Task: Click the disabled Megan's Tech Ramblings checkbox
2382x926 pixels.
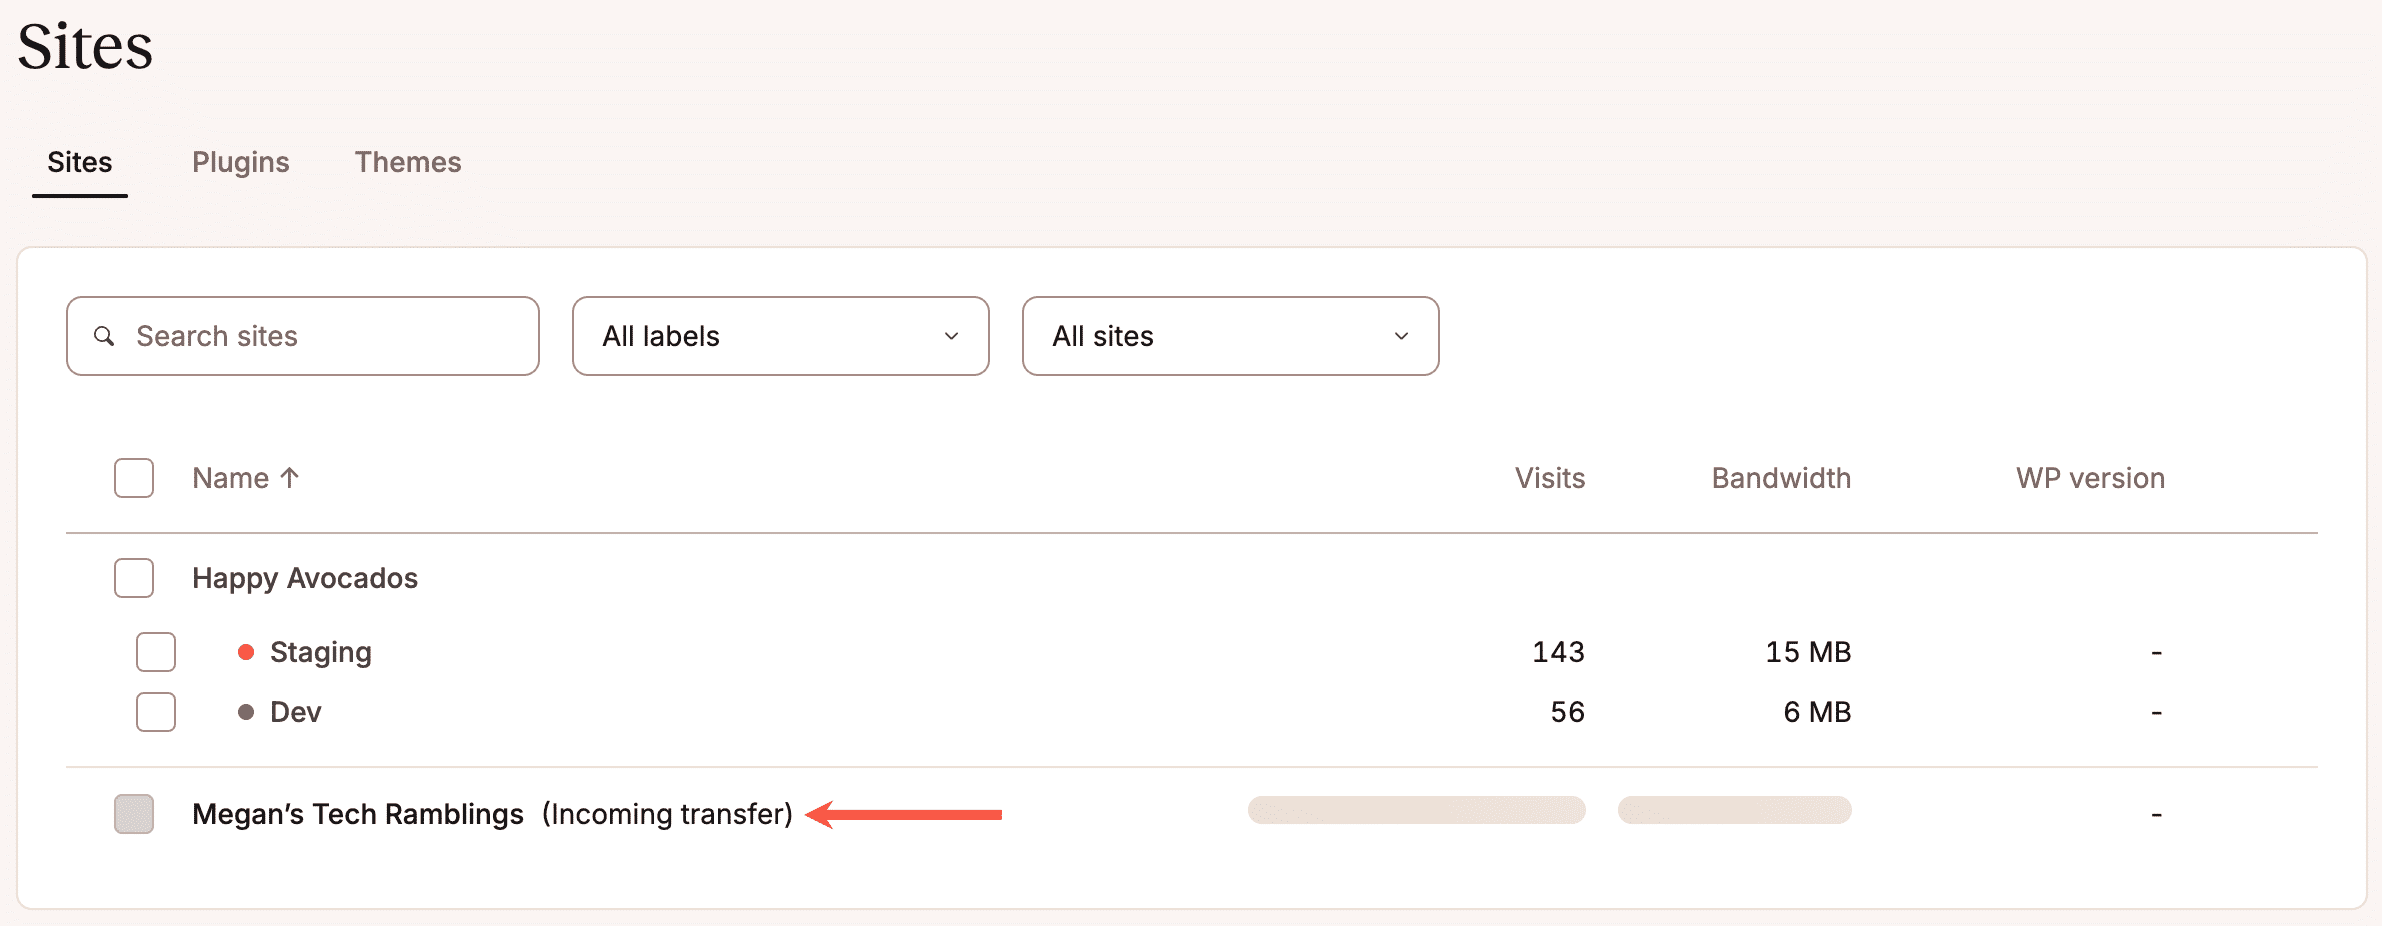Action: (133, 814)
